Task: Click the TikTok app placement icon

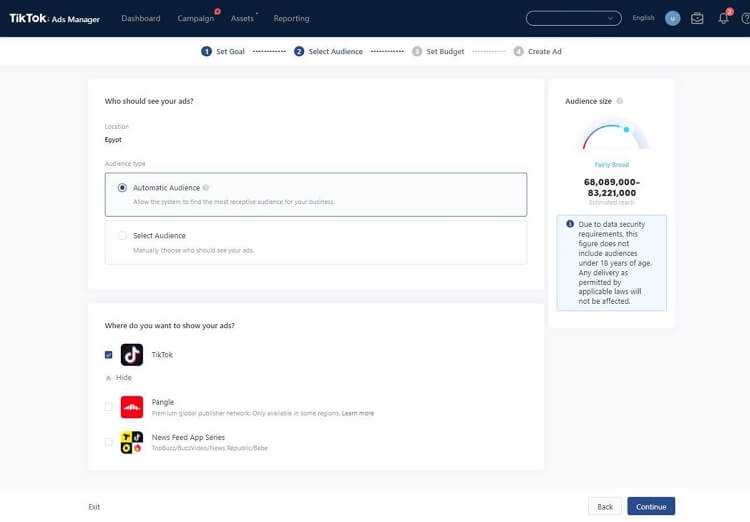Action: (132, 355)
